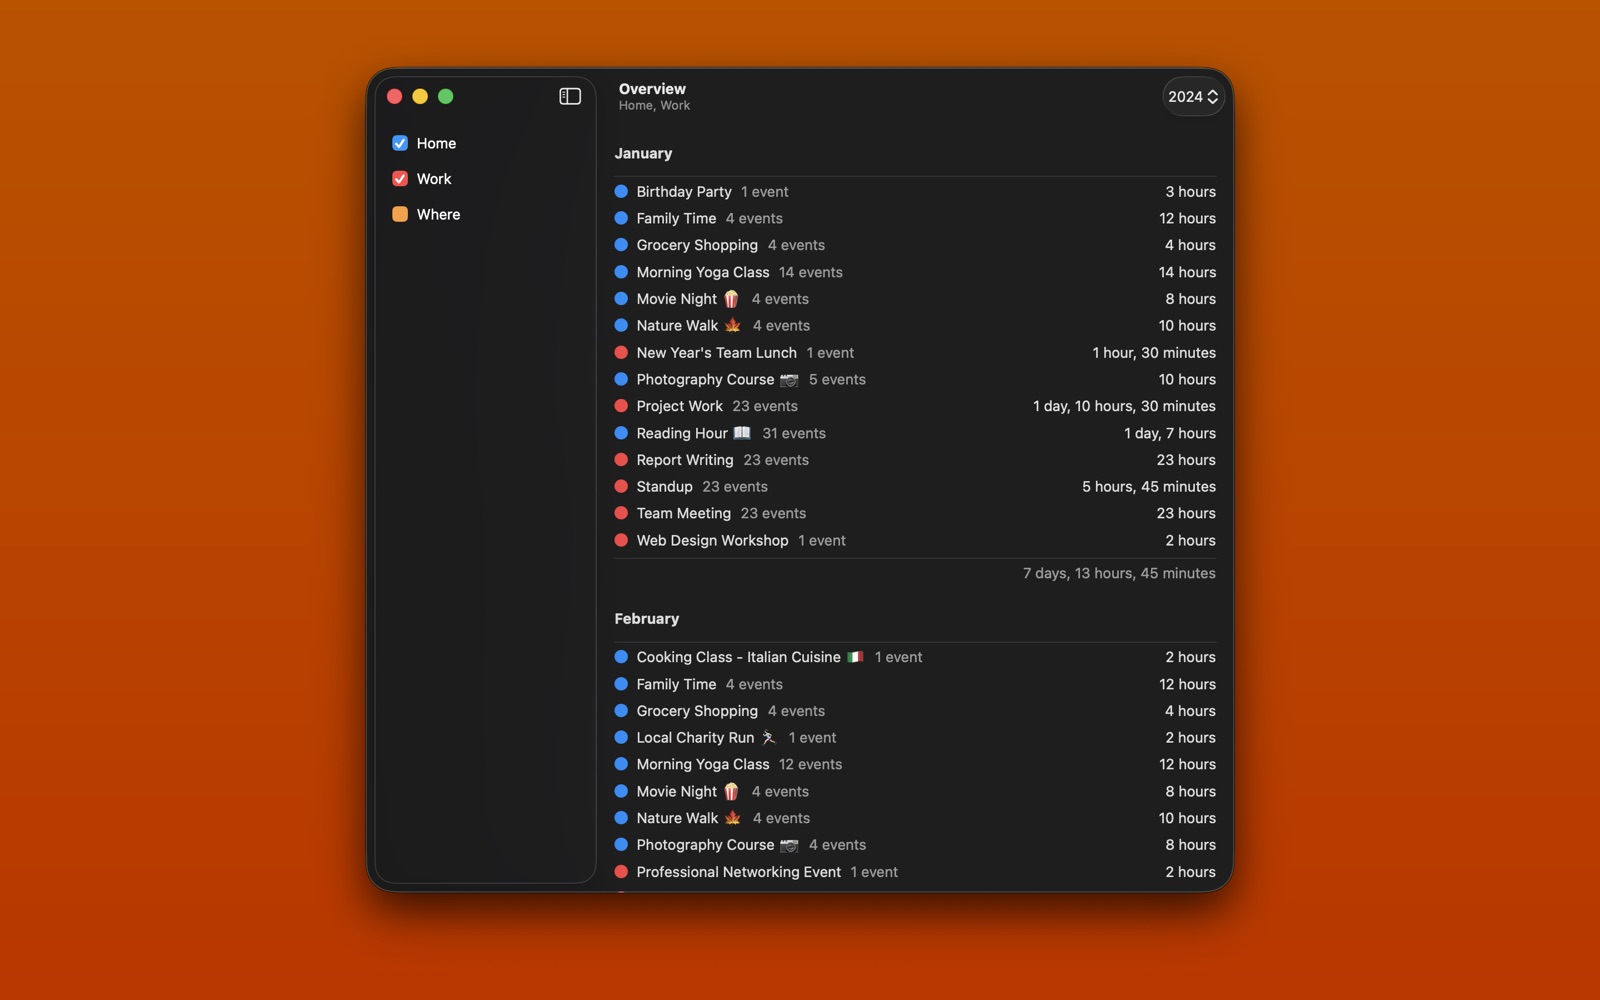Click the Team Meeting entry name
The image size is (1600, 1000).
(x=683, y=513)
